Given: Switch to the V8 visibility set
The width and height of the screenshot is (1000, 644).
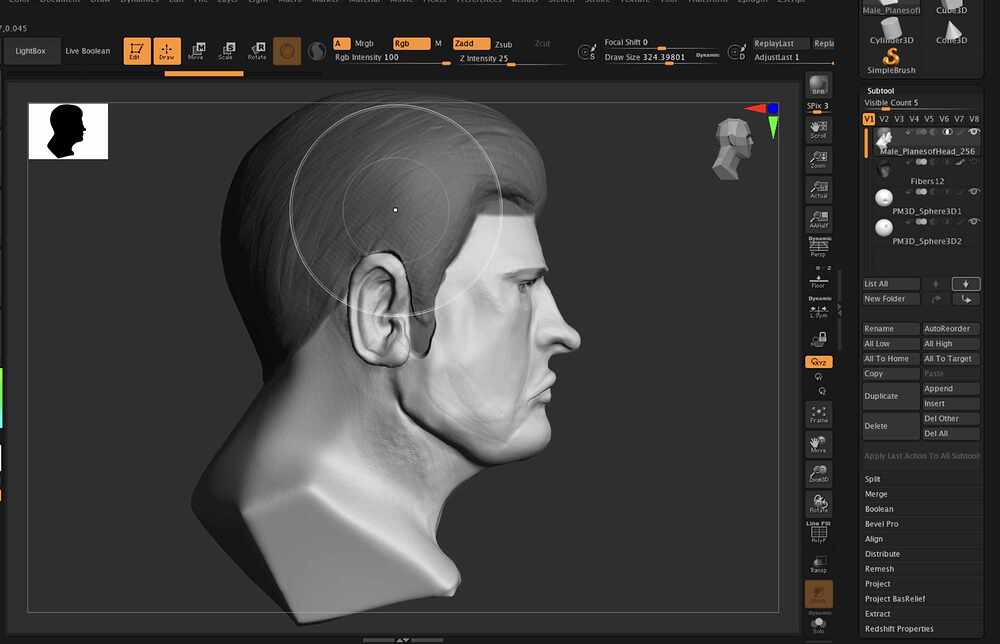Looking at the screenshot, I should tap(974, 119).
